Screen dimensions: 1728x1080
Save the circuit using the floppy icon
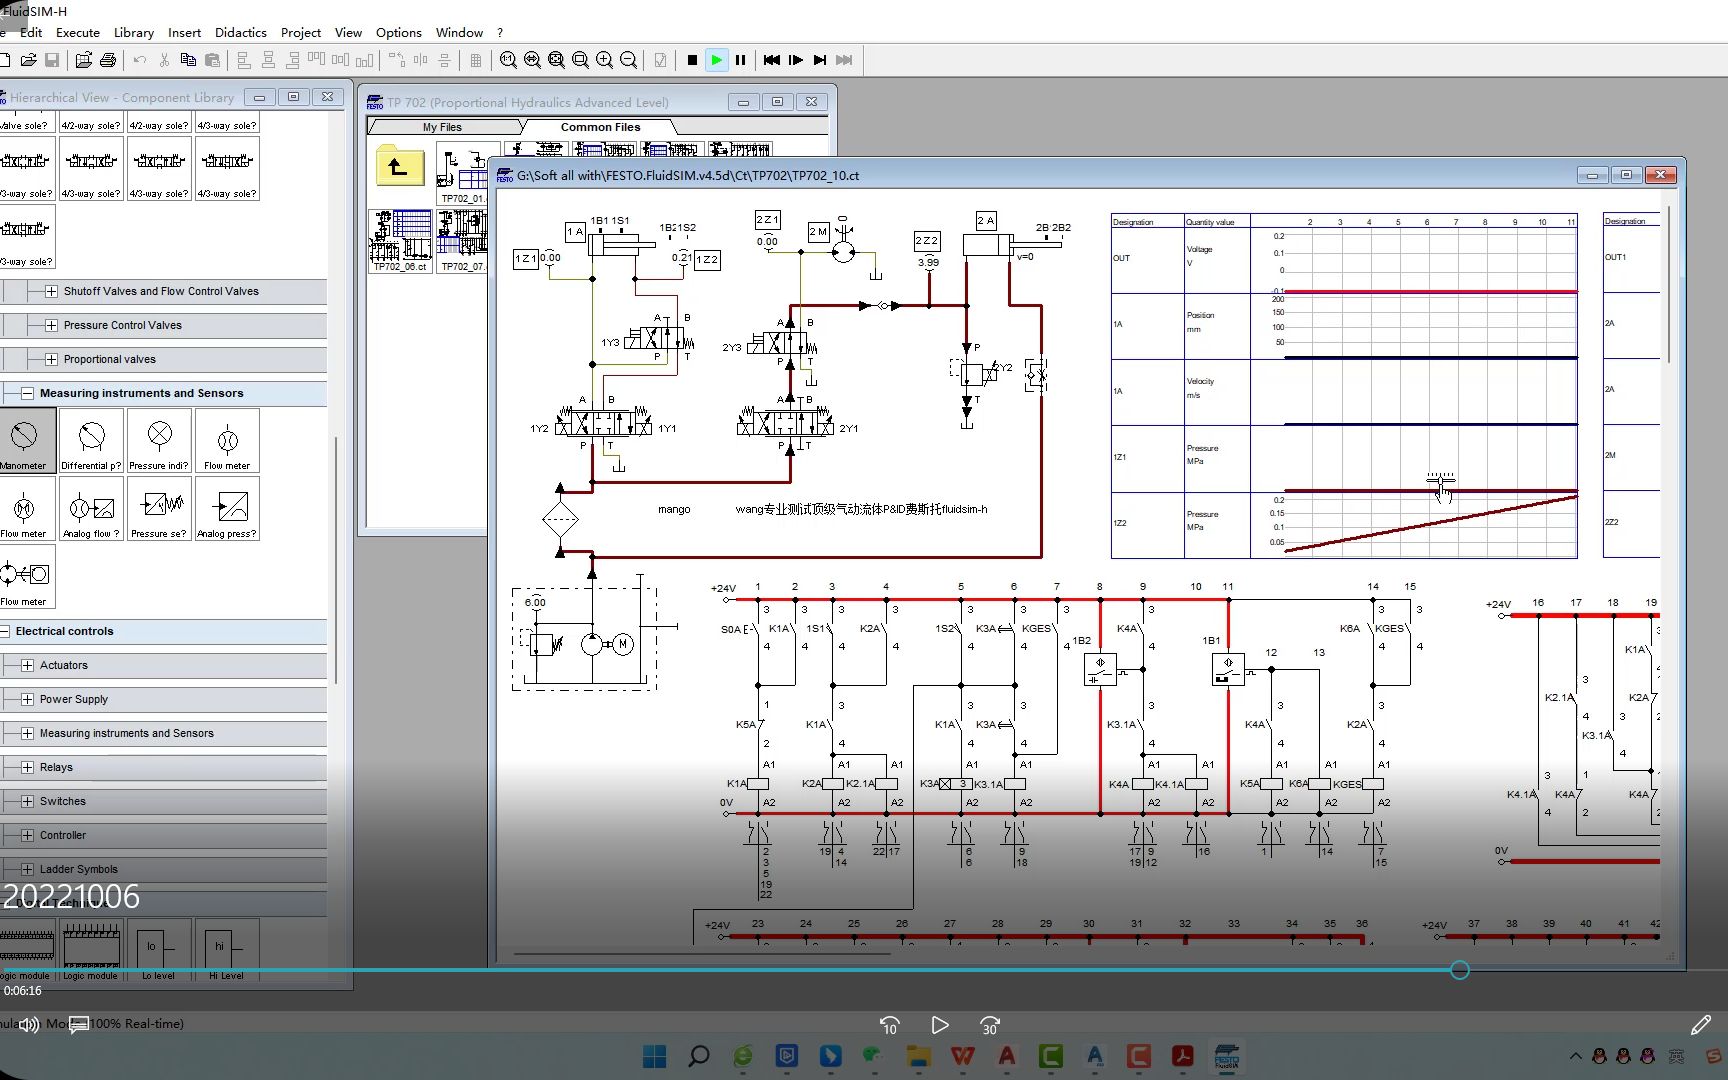pos(52,60)
